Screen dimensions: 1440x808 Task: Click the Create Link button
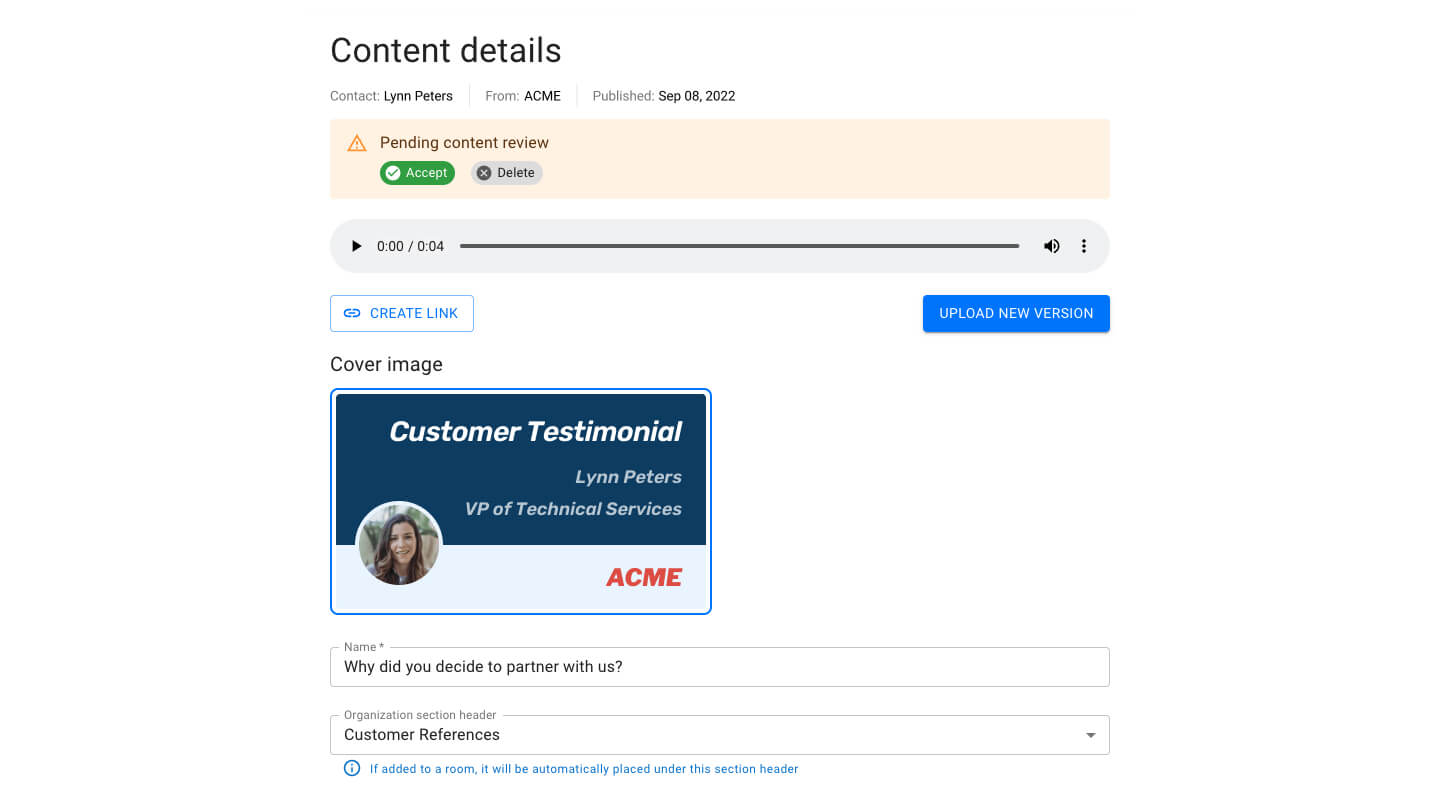(x=402, y=313)
